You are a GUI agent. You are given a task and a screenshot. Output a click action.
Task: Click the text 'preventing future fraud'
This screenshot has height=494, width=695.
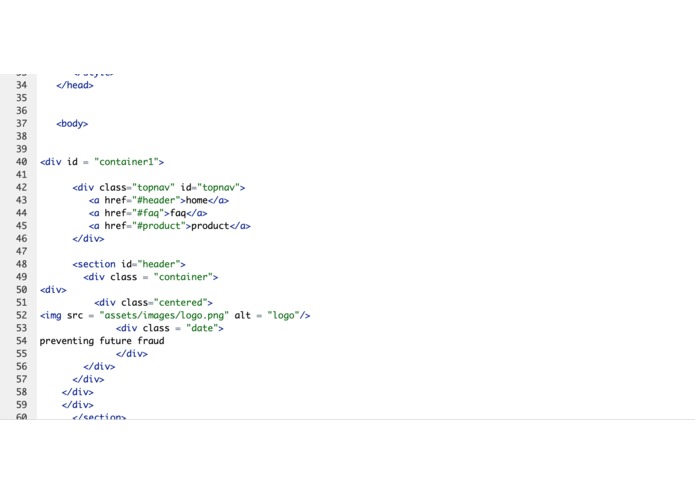point(102,341)
